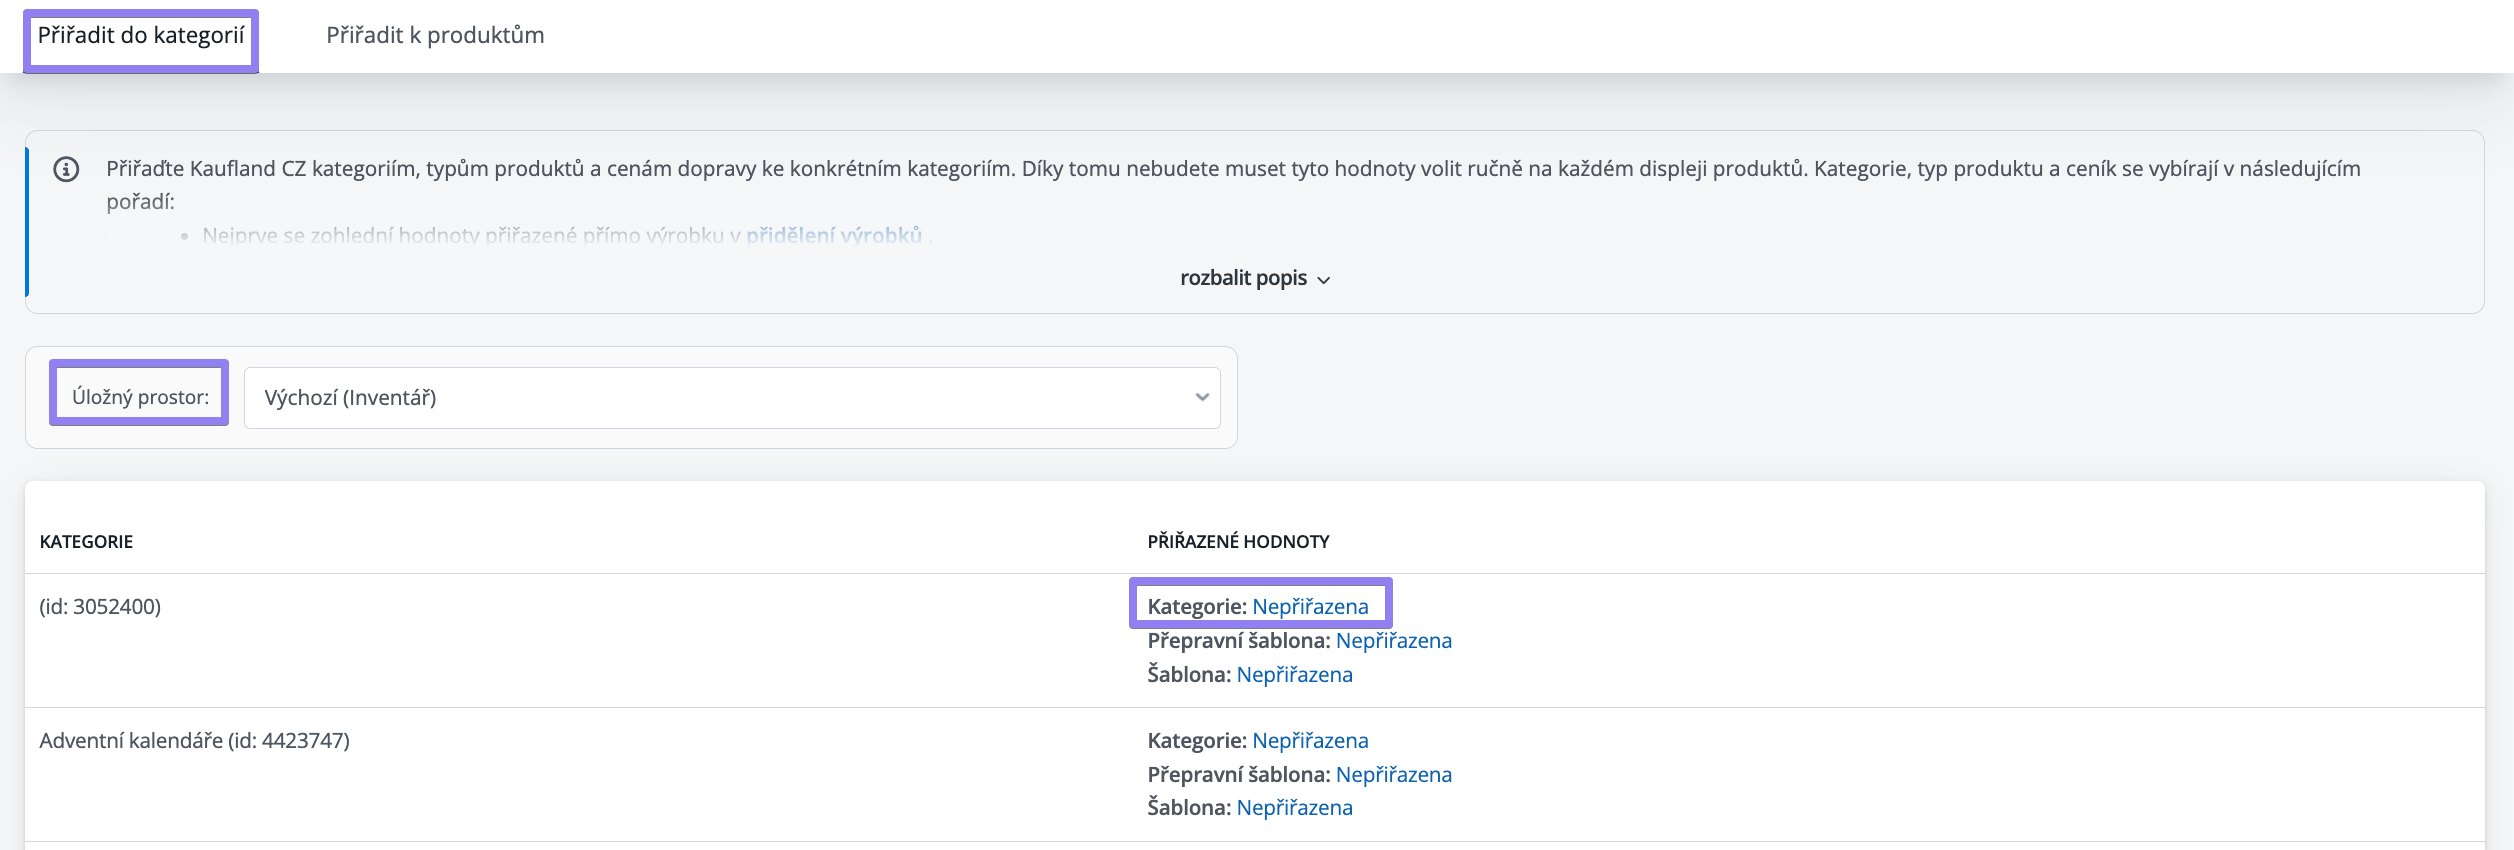Click the chevron icon beside rozbalit popis

coord(1323,280)
